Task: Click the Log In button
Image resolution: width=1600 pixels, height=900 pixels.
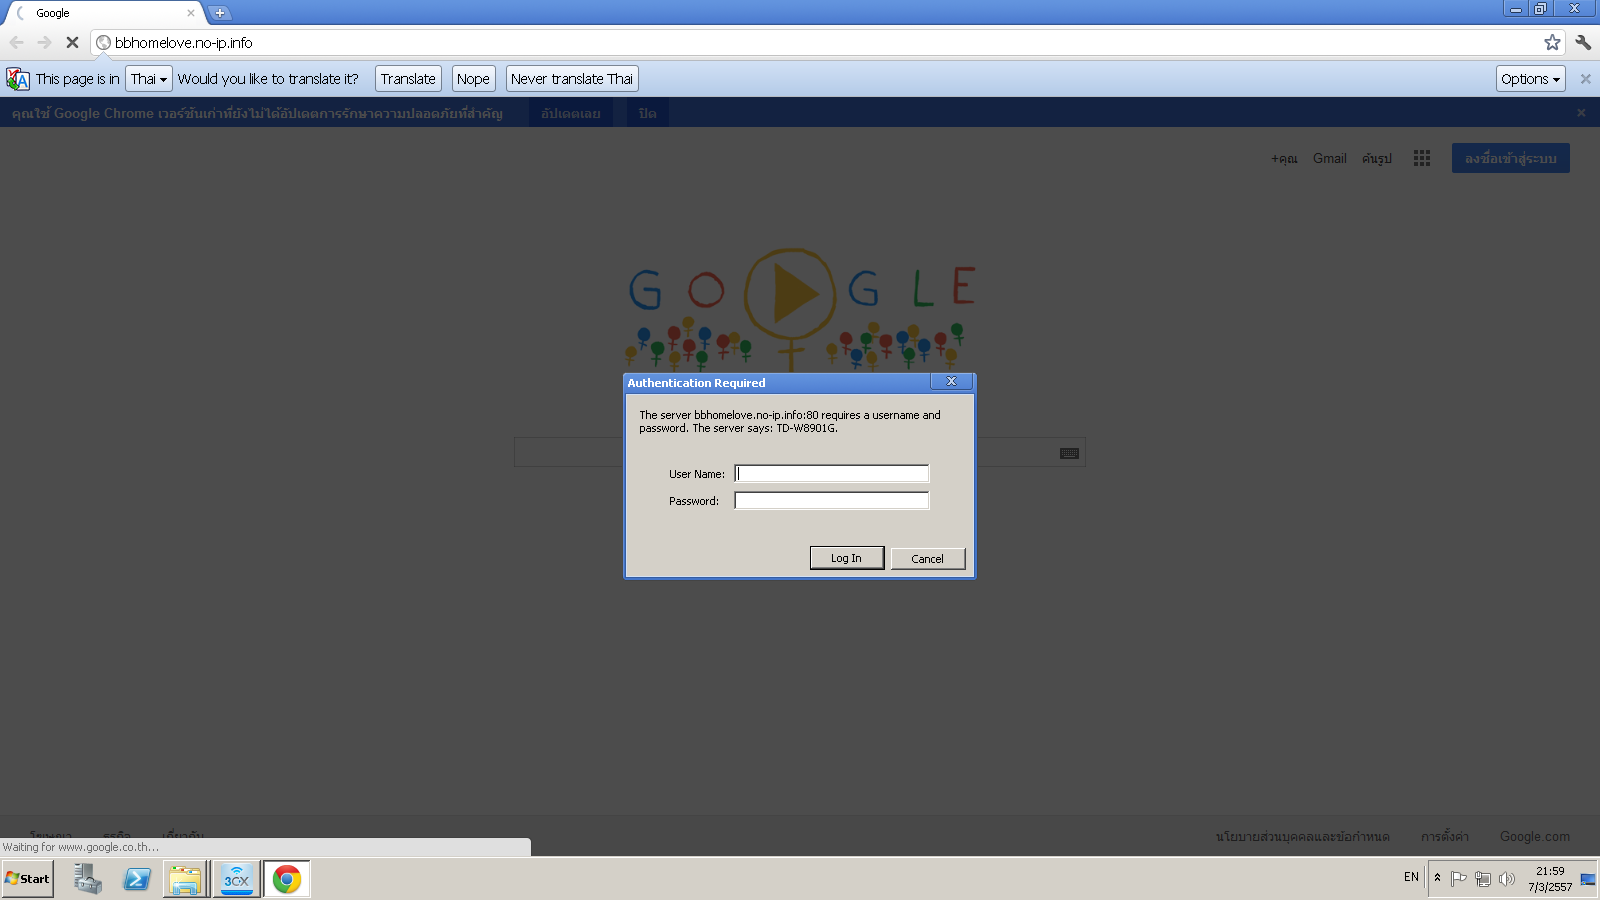Action: coord(846,558)
